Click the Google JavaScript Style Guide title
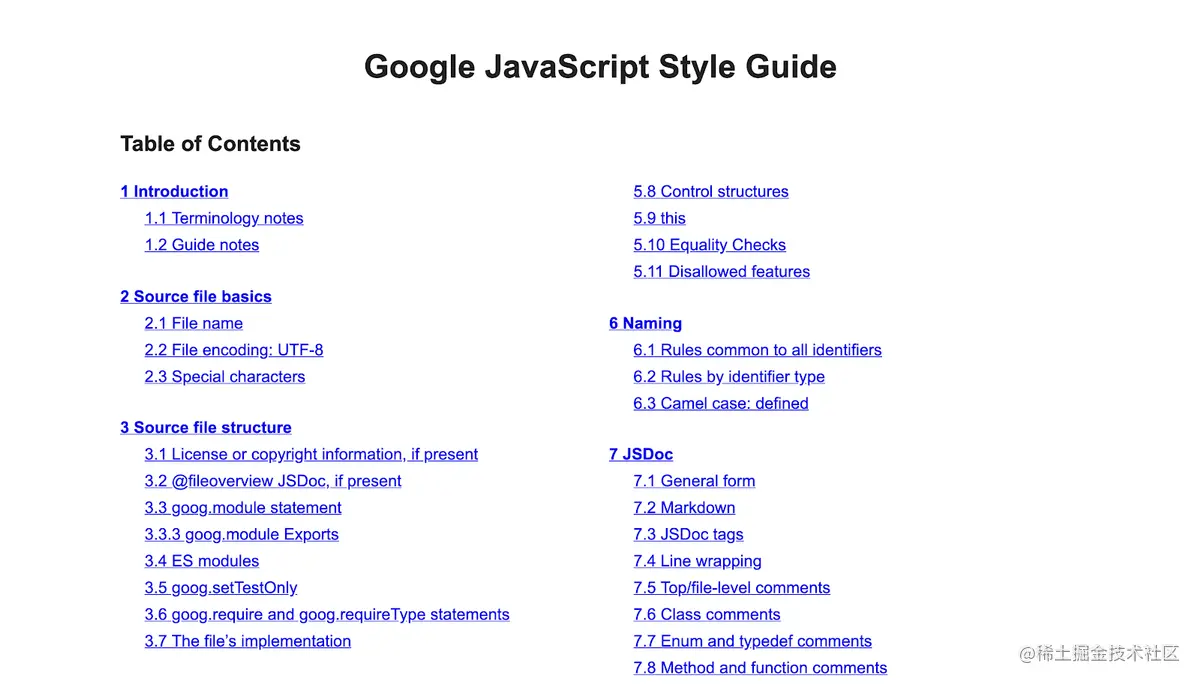The width and height of the screenshot is (1200, 684). pos(600,67)
